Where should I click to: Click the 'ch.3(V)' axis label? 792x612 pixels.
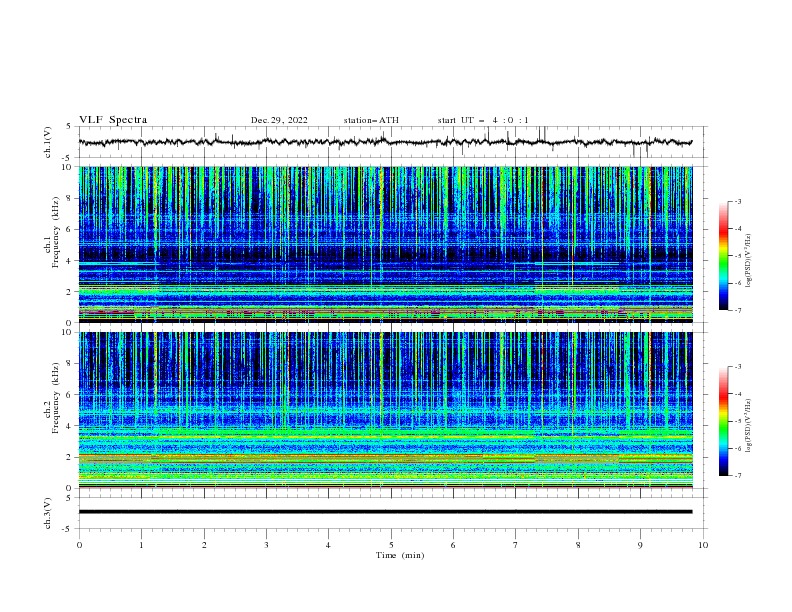click(48, 513)
